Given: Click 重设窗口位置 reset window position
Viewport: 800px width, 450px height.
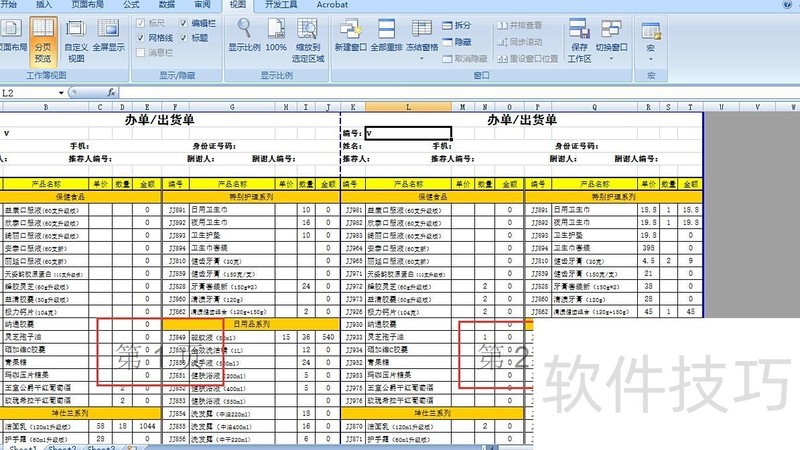Looking at the screenshot, I should point(528,59).
